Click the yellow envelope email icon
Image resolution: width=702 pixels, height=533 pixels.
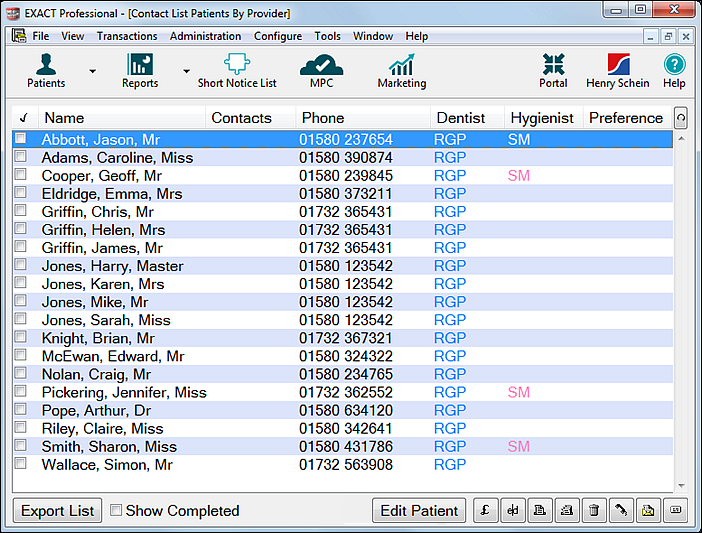[x=648, y=510]
